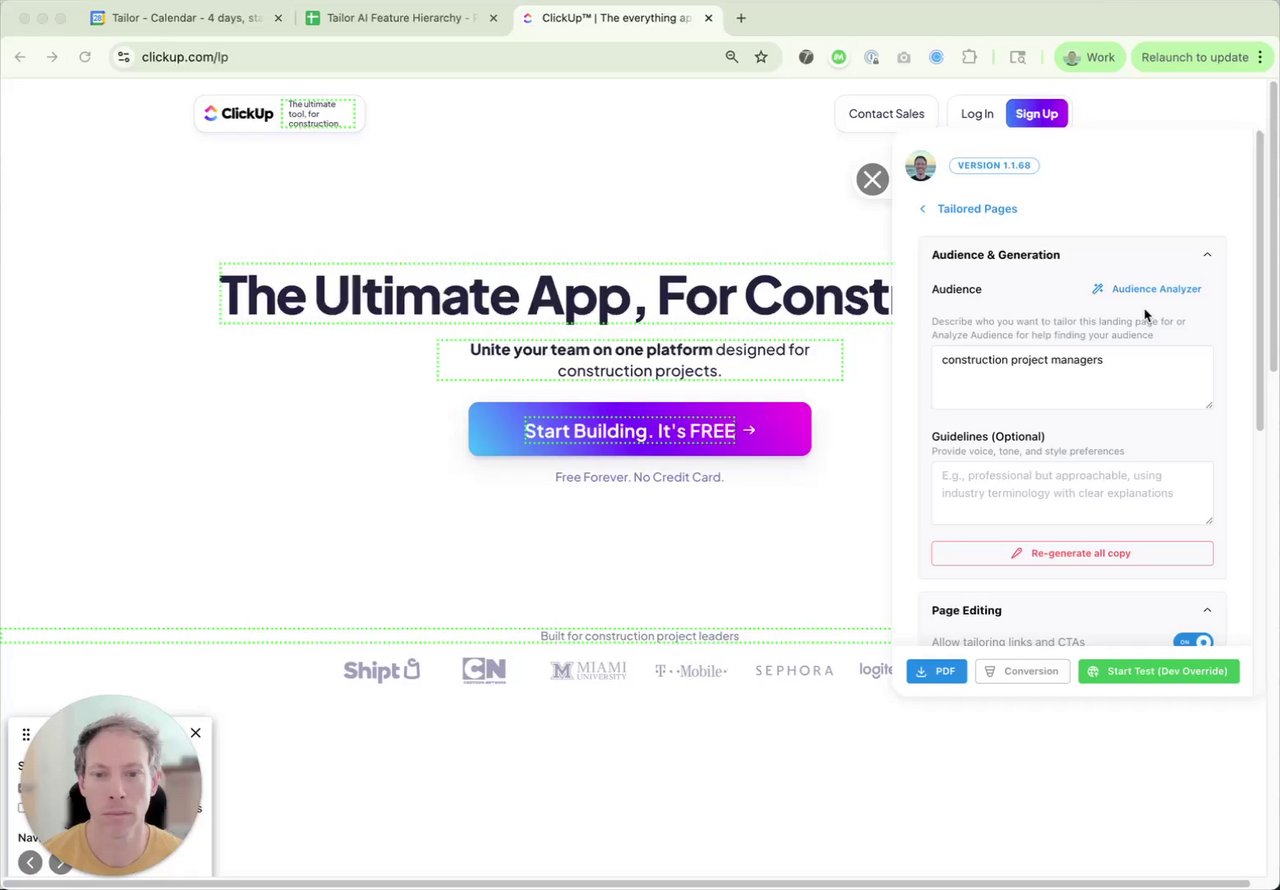Click Contact Sales button

(x=886, y=114)
